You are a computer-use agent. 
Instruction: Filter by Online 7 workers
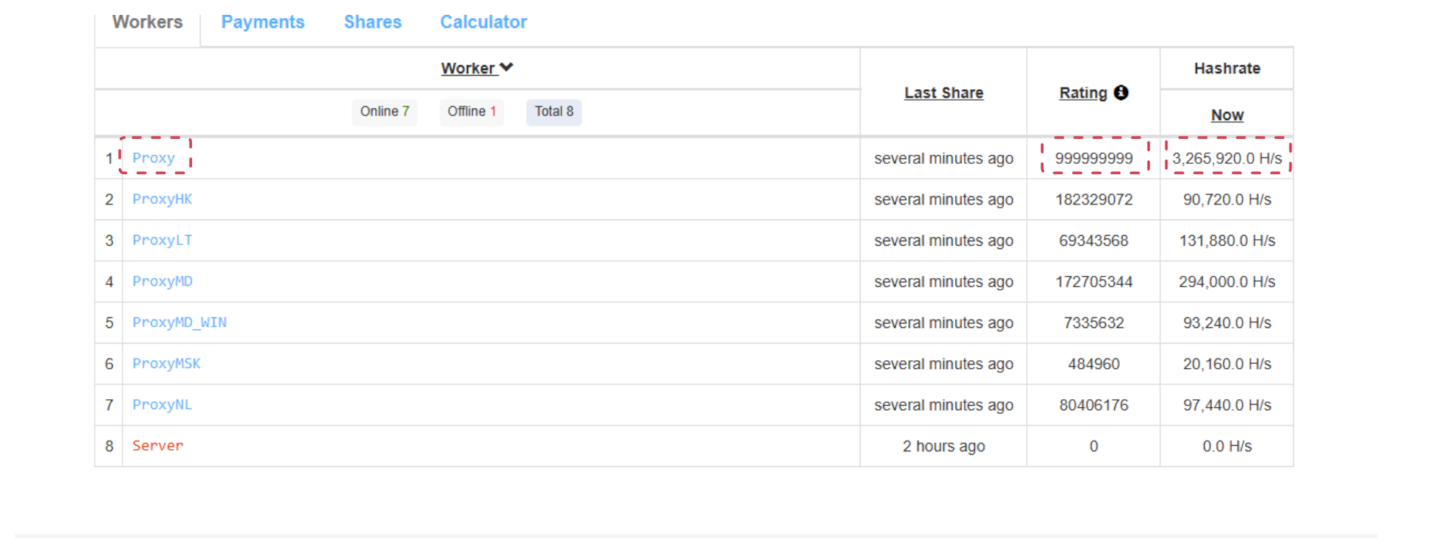click(x=385, y=112)
